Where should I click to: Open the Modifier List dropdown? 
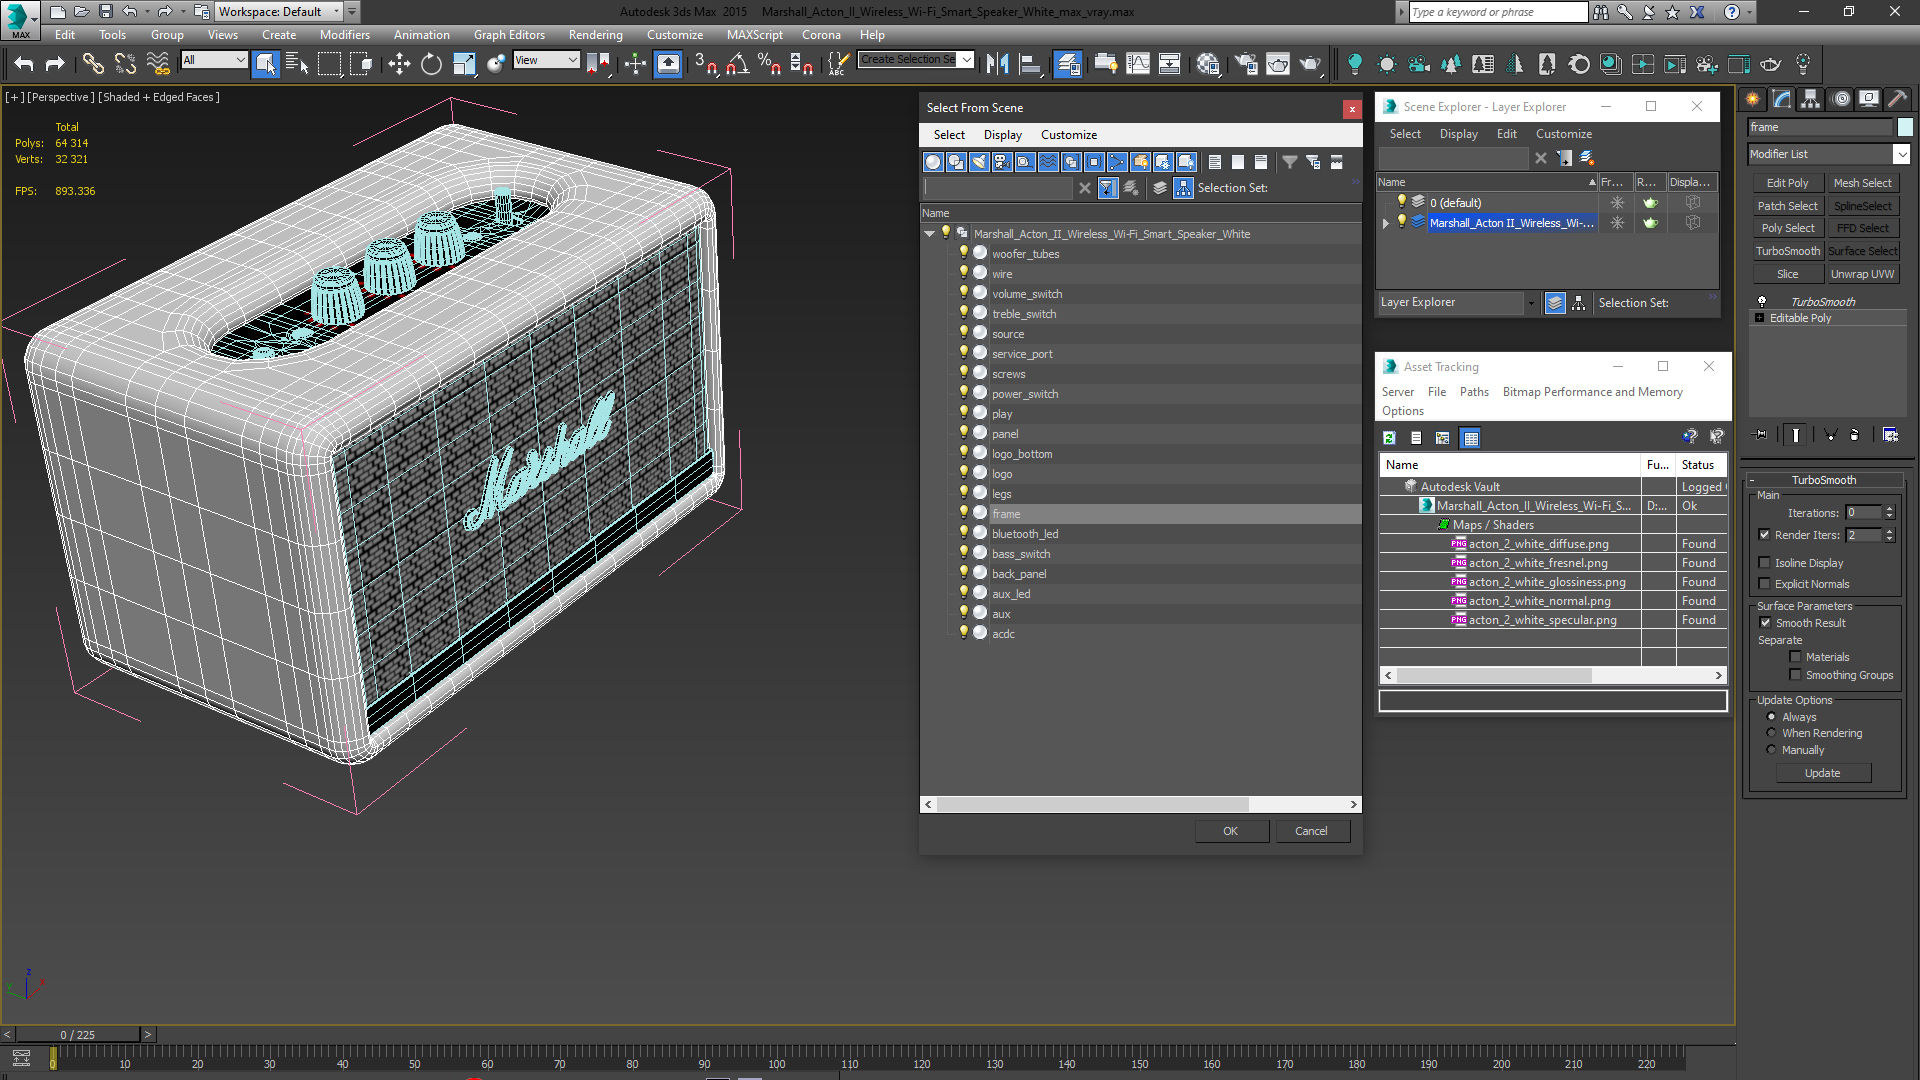[1901, 154]
